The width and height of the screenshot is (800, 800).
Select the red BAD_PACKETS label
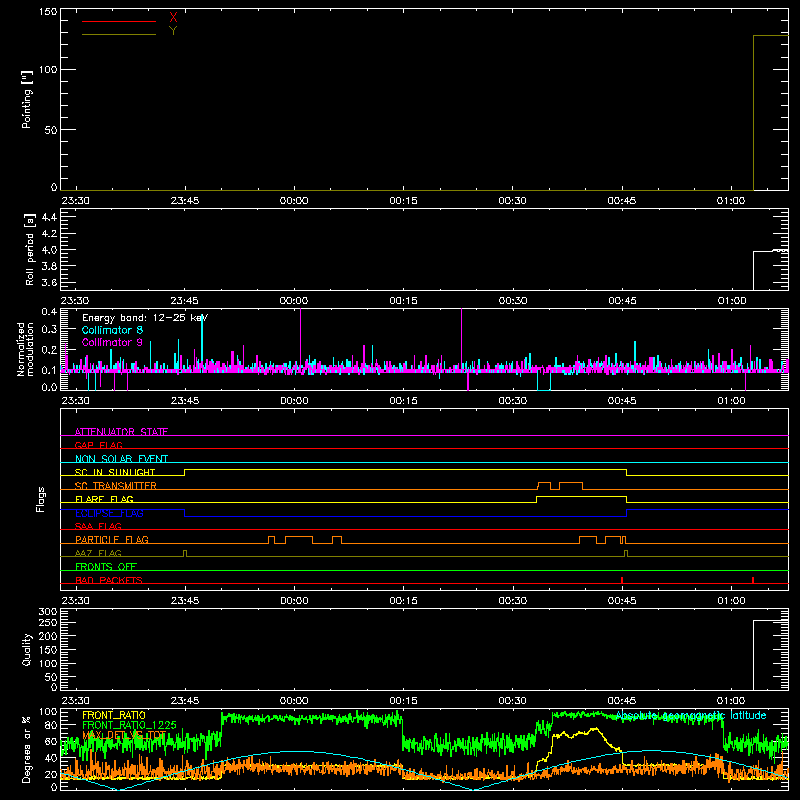(x=109, y=580)
